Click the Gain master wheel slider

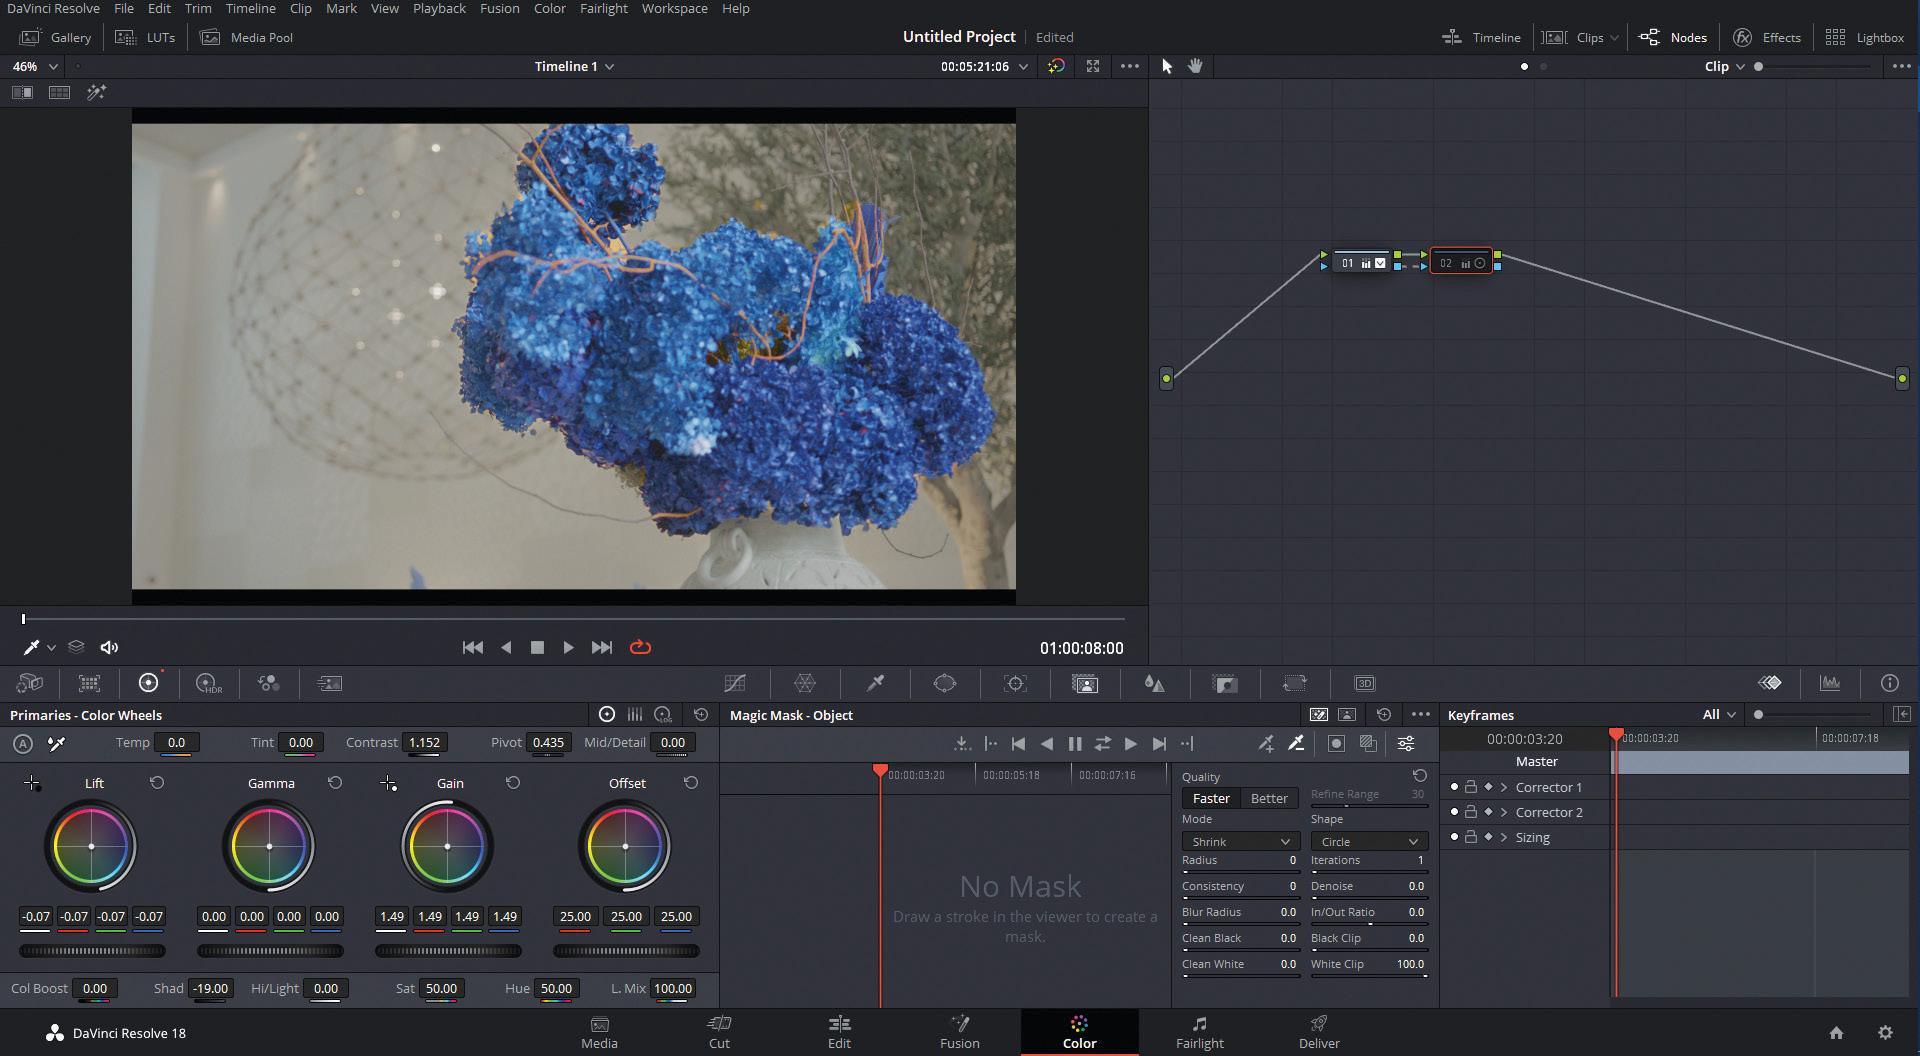(447, 951)
